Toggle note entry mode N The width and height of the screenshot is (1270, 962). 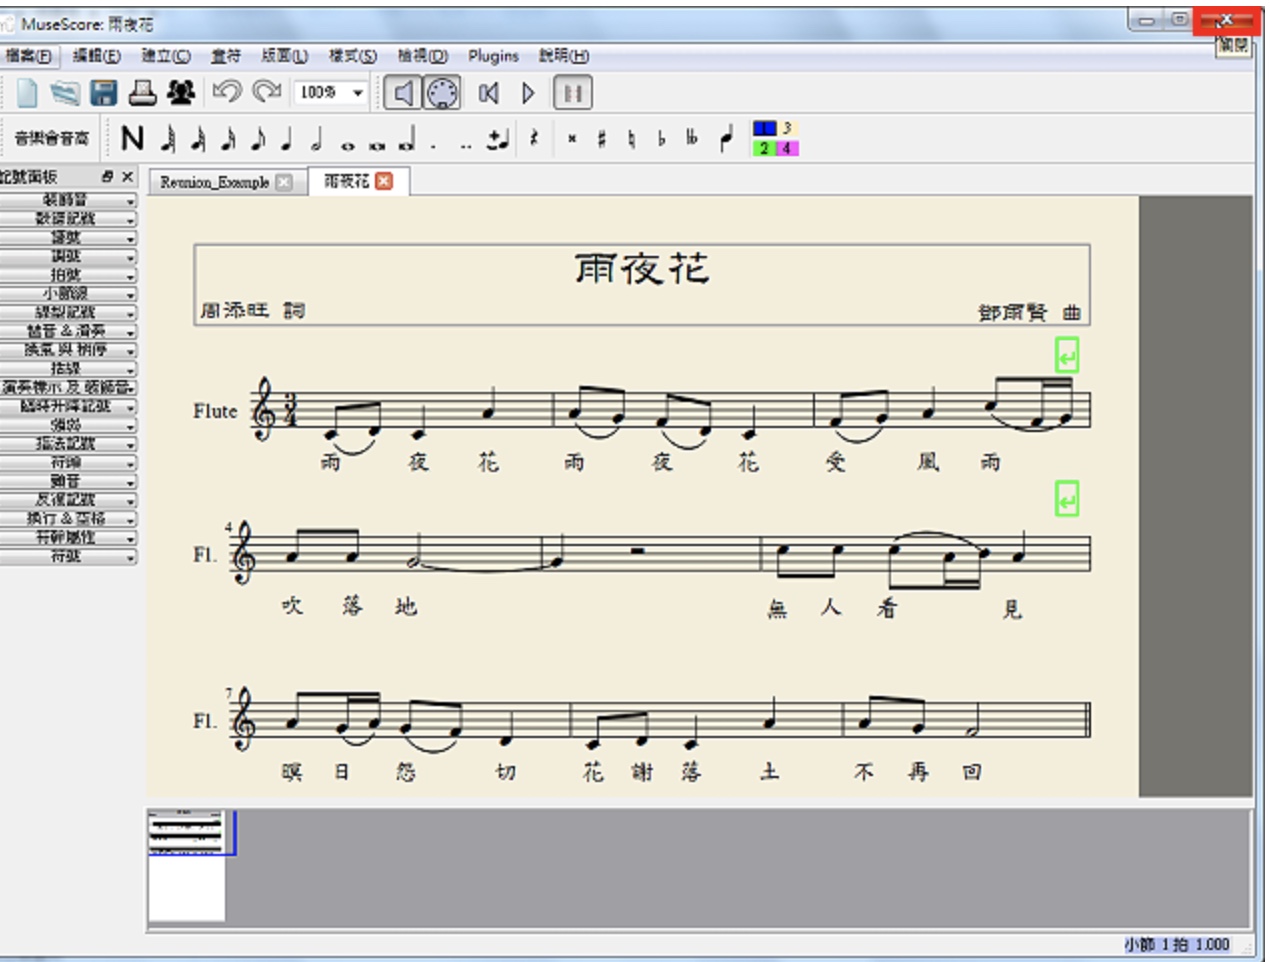[x=132, y=138]
